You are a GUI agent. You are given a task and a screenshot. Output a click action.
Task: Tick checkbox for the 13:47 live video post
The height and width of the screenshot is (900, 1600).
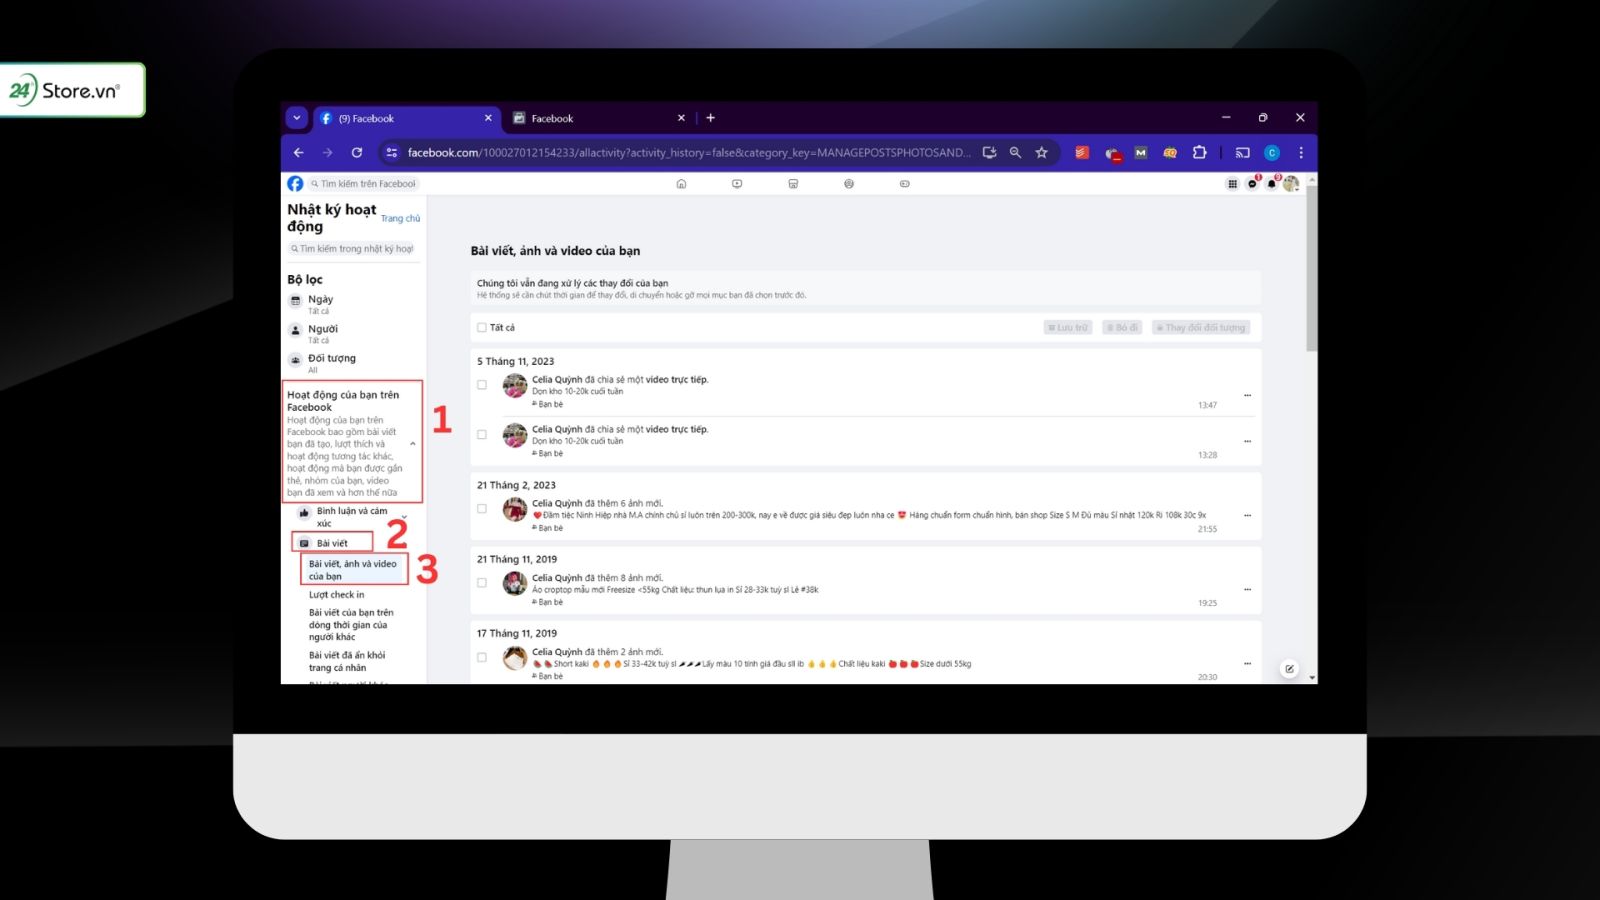[x=482, y=385]
